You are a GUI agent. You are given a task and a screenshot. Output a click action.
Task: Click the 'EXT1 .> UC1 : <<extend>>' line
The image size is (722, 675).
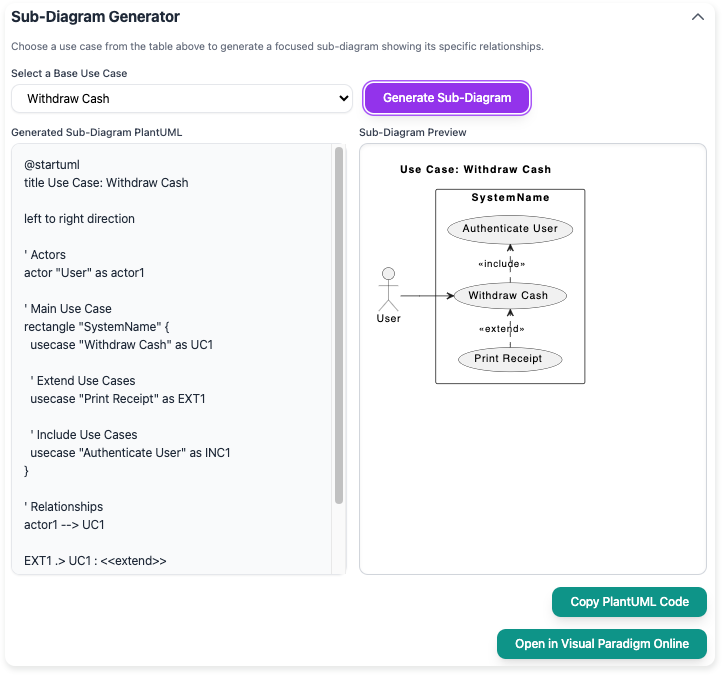pos(95,561)
